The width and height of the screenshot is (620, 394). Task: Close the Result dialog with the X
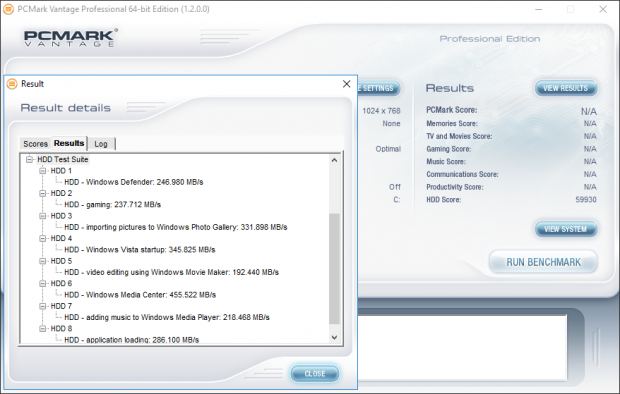pyautogui.click(x=346, y=84)
